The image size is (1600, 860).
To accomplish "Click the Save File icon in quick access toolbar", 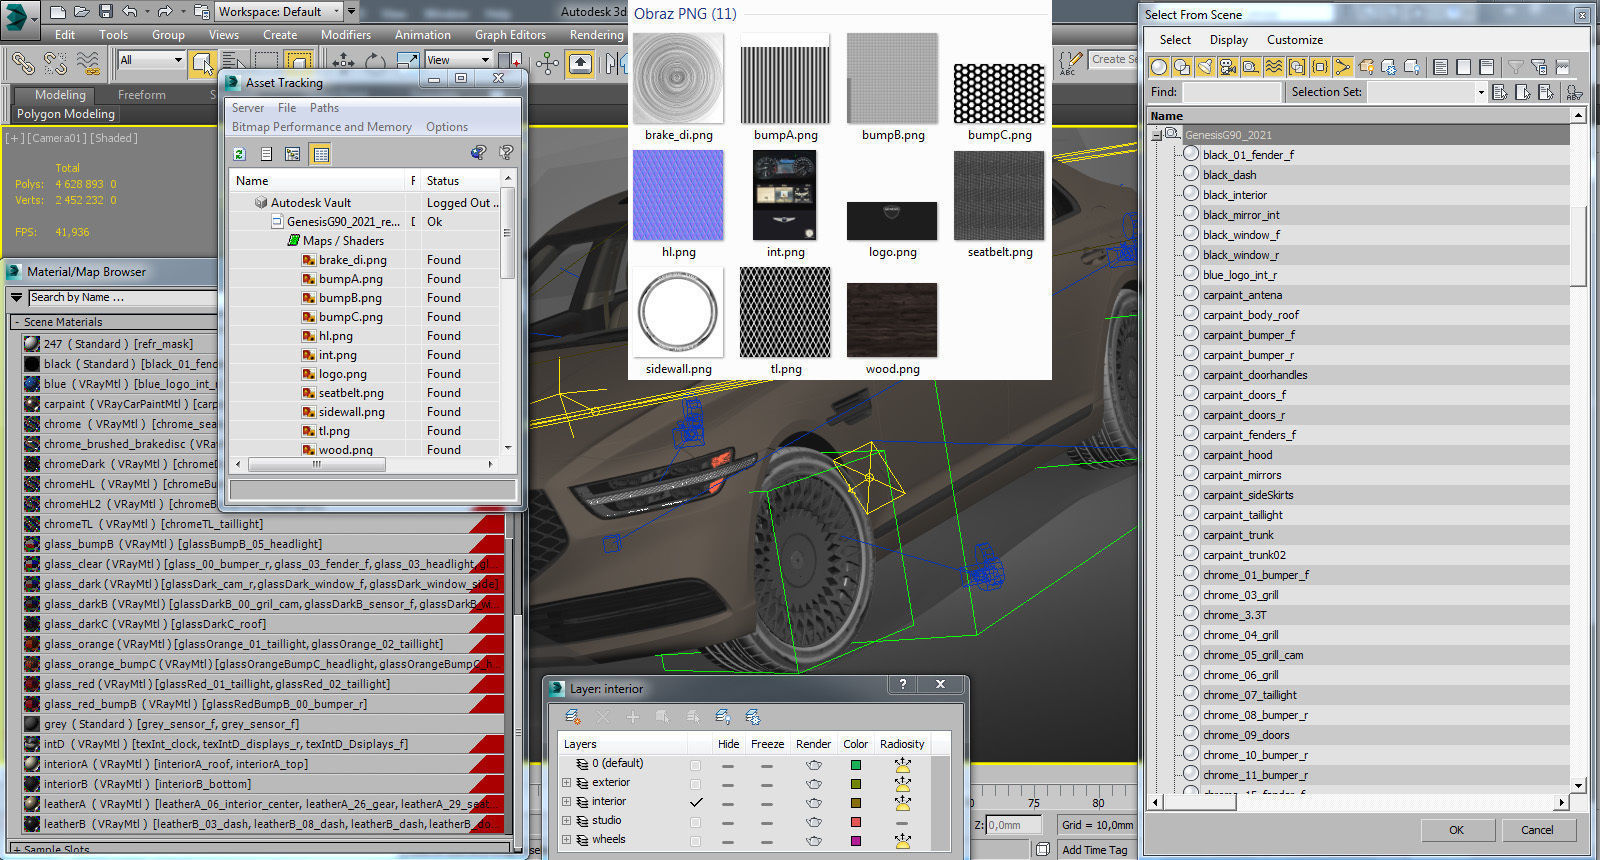I will click(106, 12).
